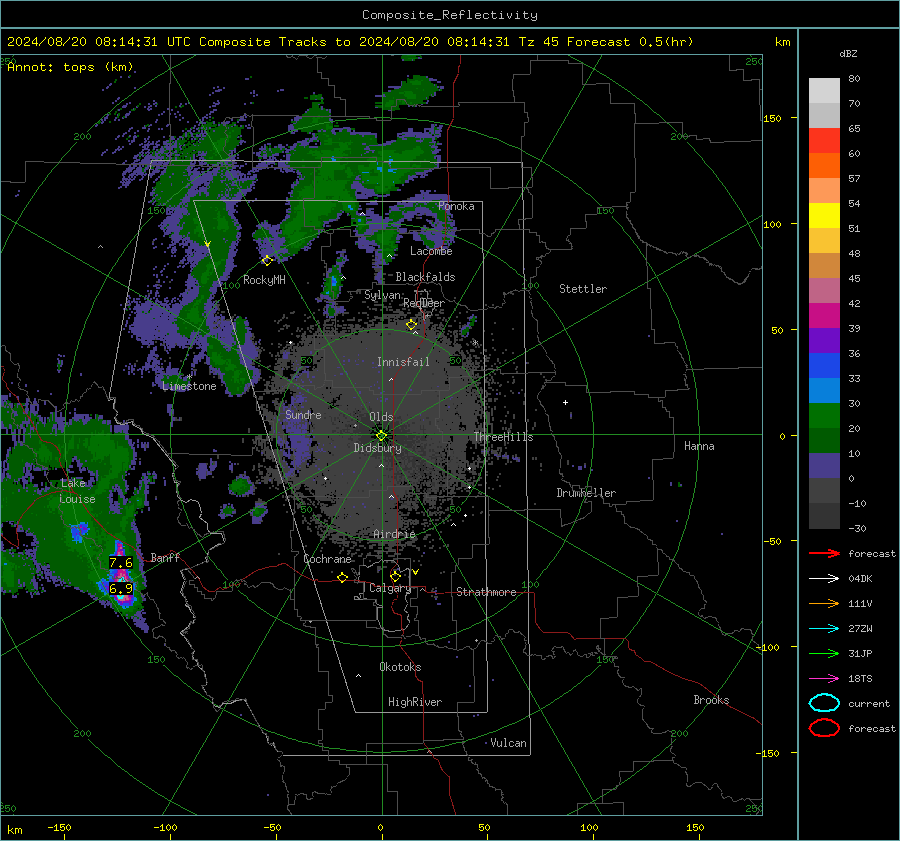The height and width of the screenshot is (841, 900).
Task: Click the Banff town label
Action: click(x=165, y=557)
